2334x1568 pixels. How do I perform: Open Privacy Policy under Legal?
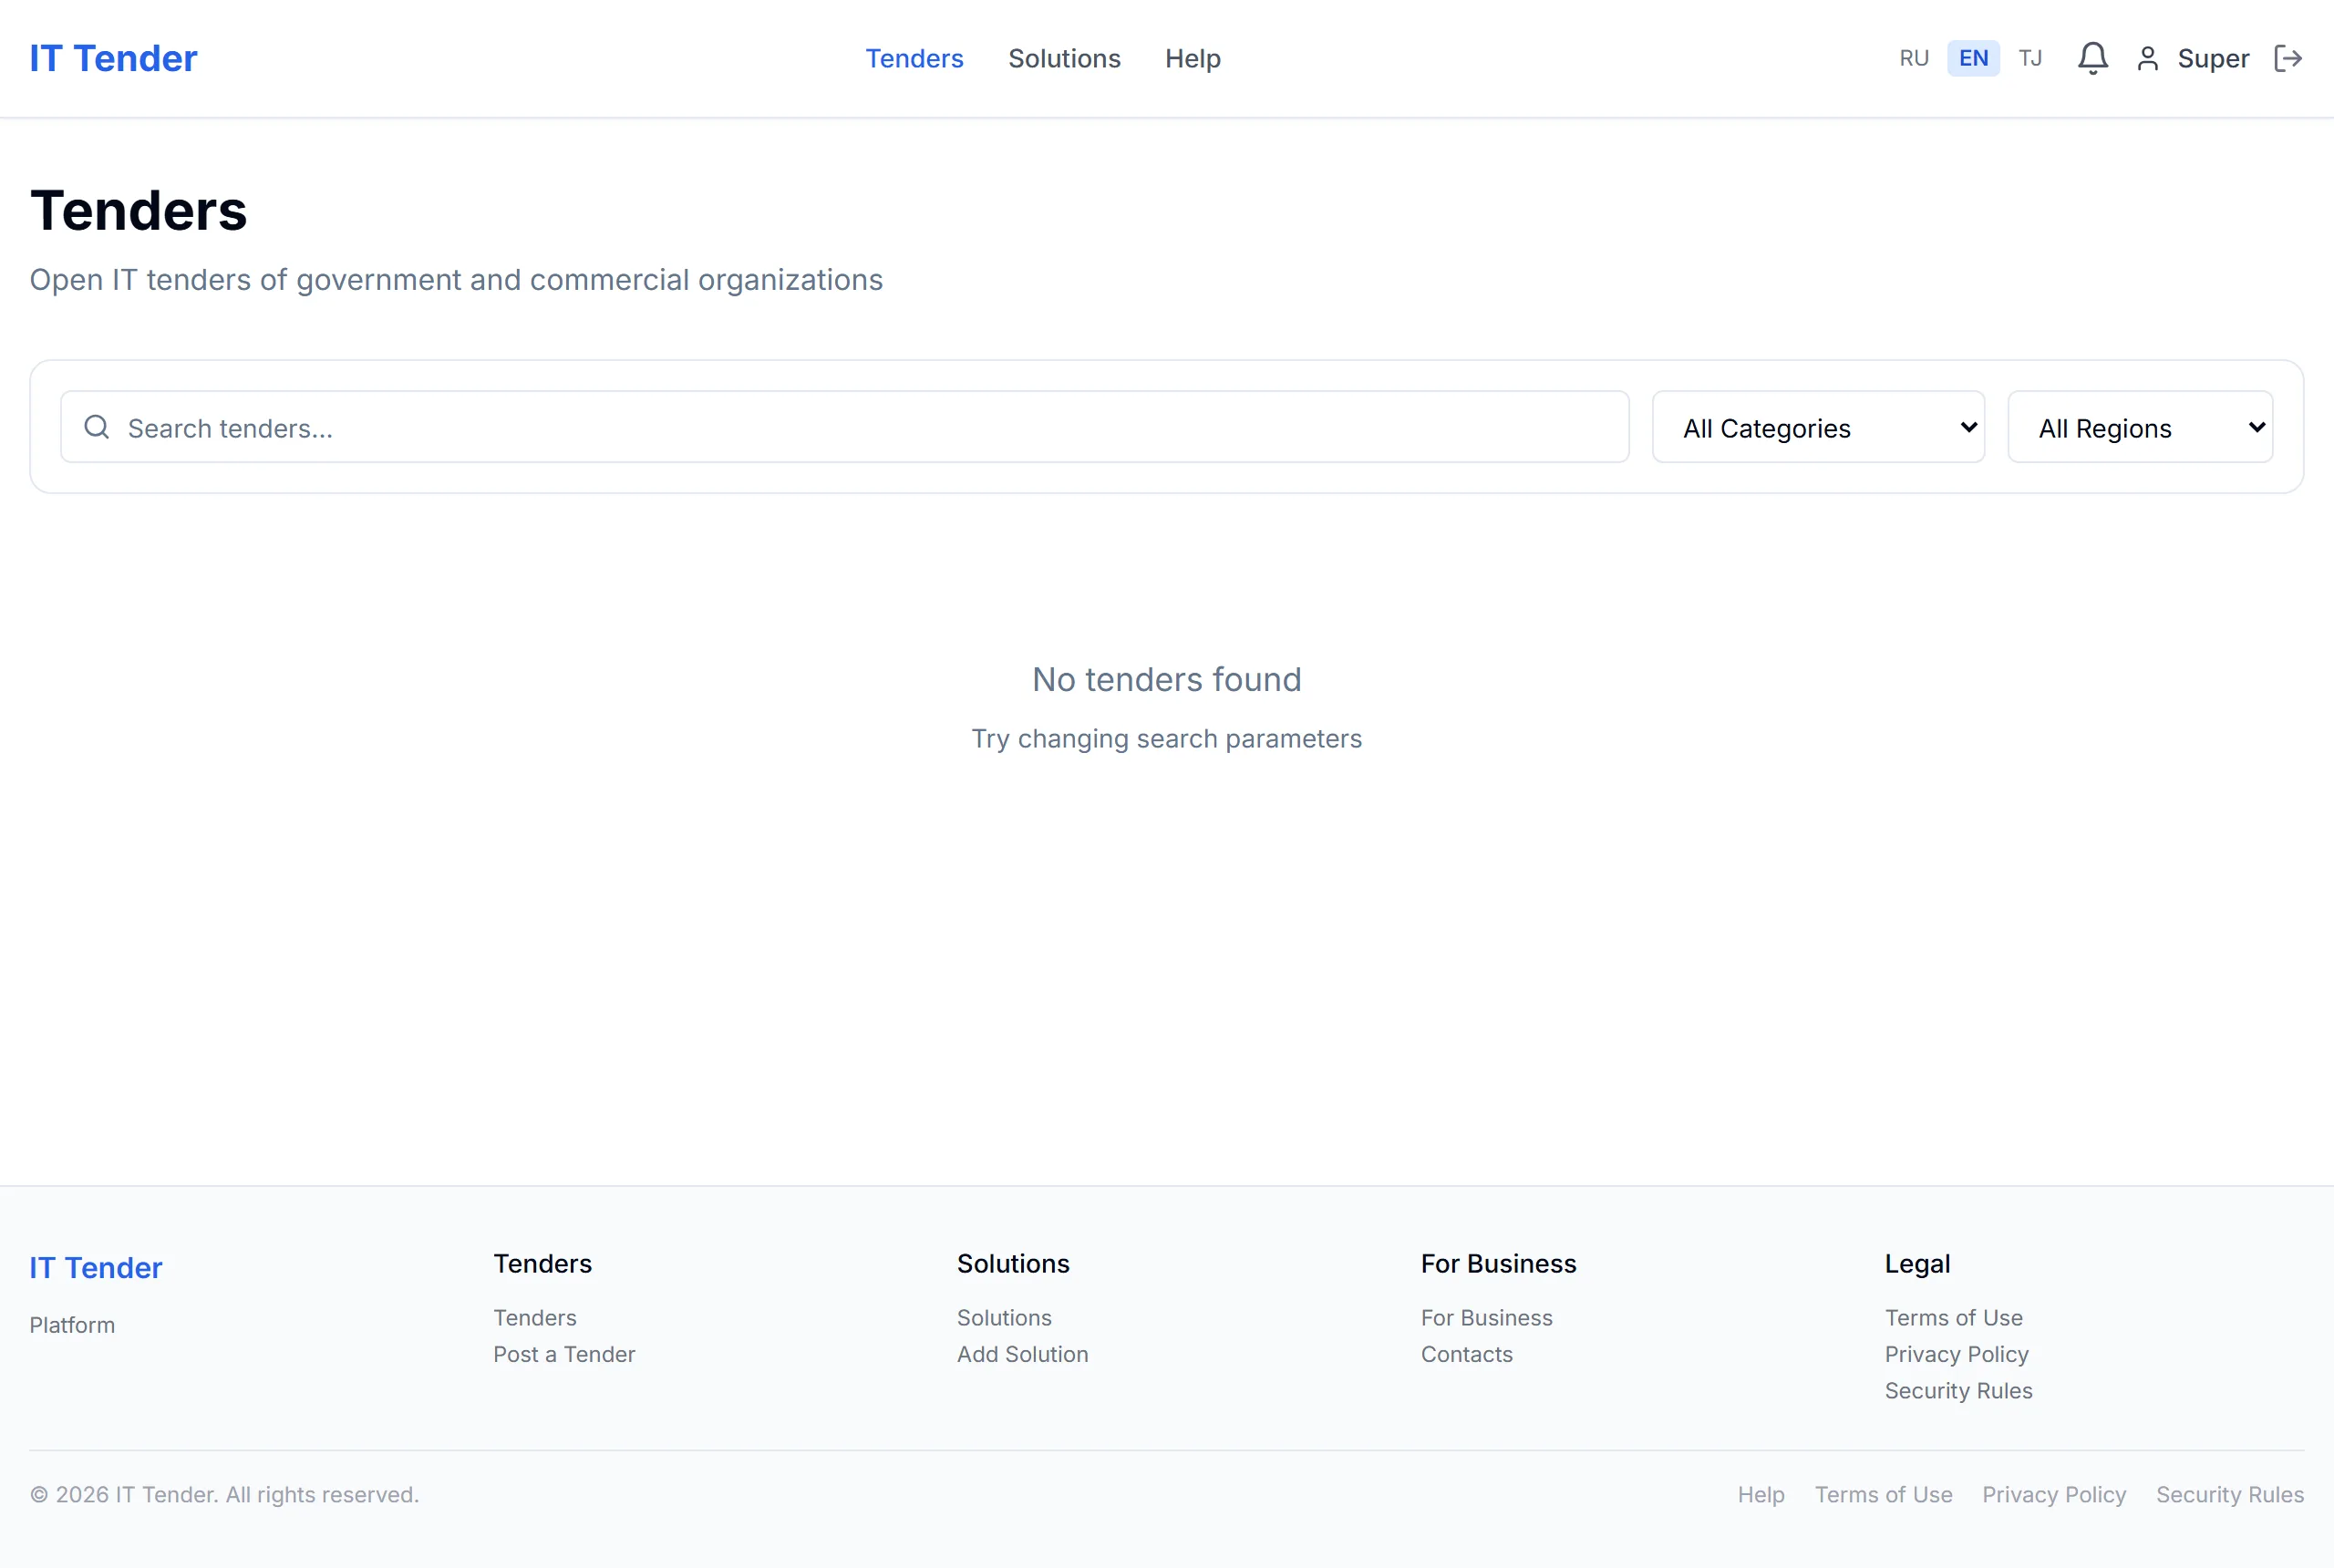[1956, 1354]
